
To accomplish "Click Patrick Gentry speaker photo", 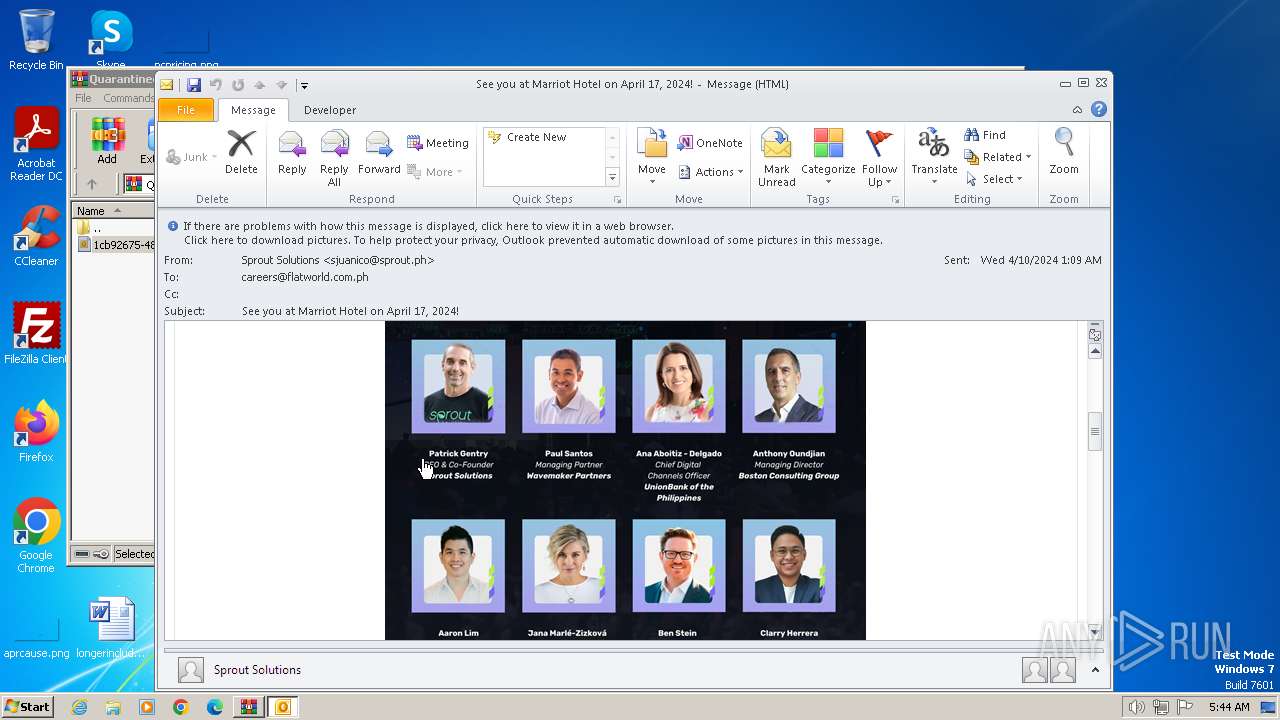I will pyautogui.click(x=458, y=386).
